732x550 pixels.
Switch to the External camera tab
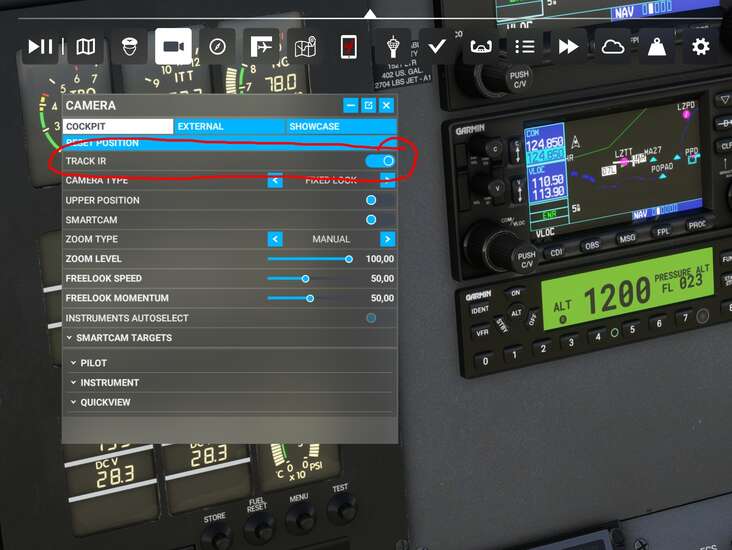[x=230, y=127]
